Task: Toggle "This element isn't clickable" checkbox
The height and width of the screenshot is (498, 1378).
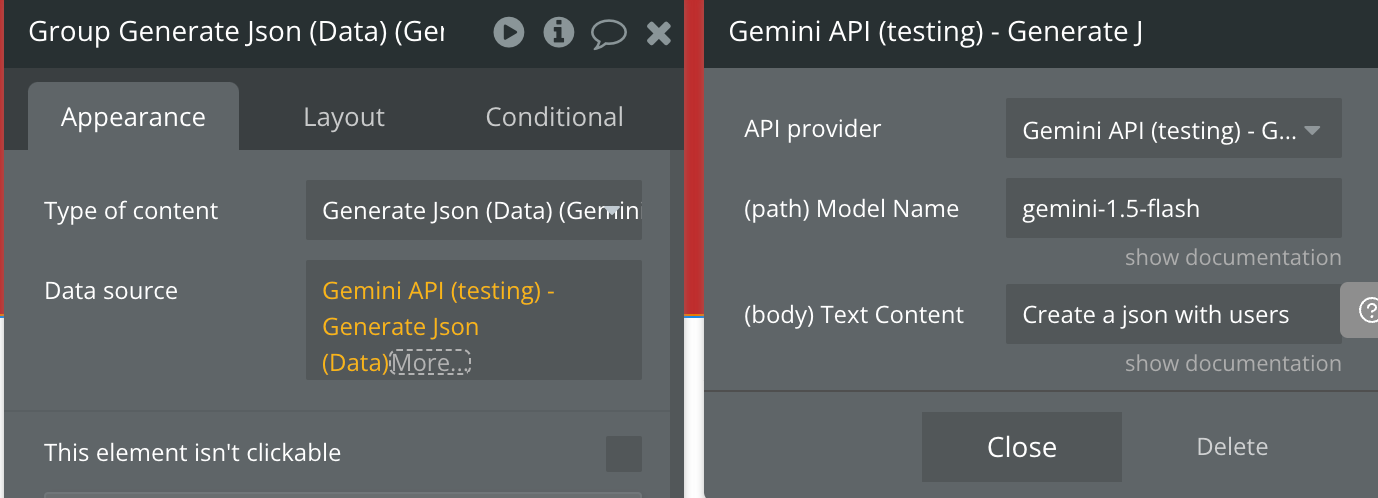Action: pyautogui.click(x=624, y=453)
